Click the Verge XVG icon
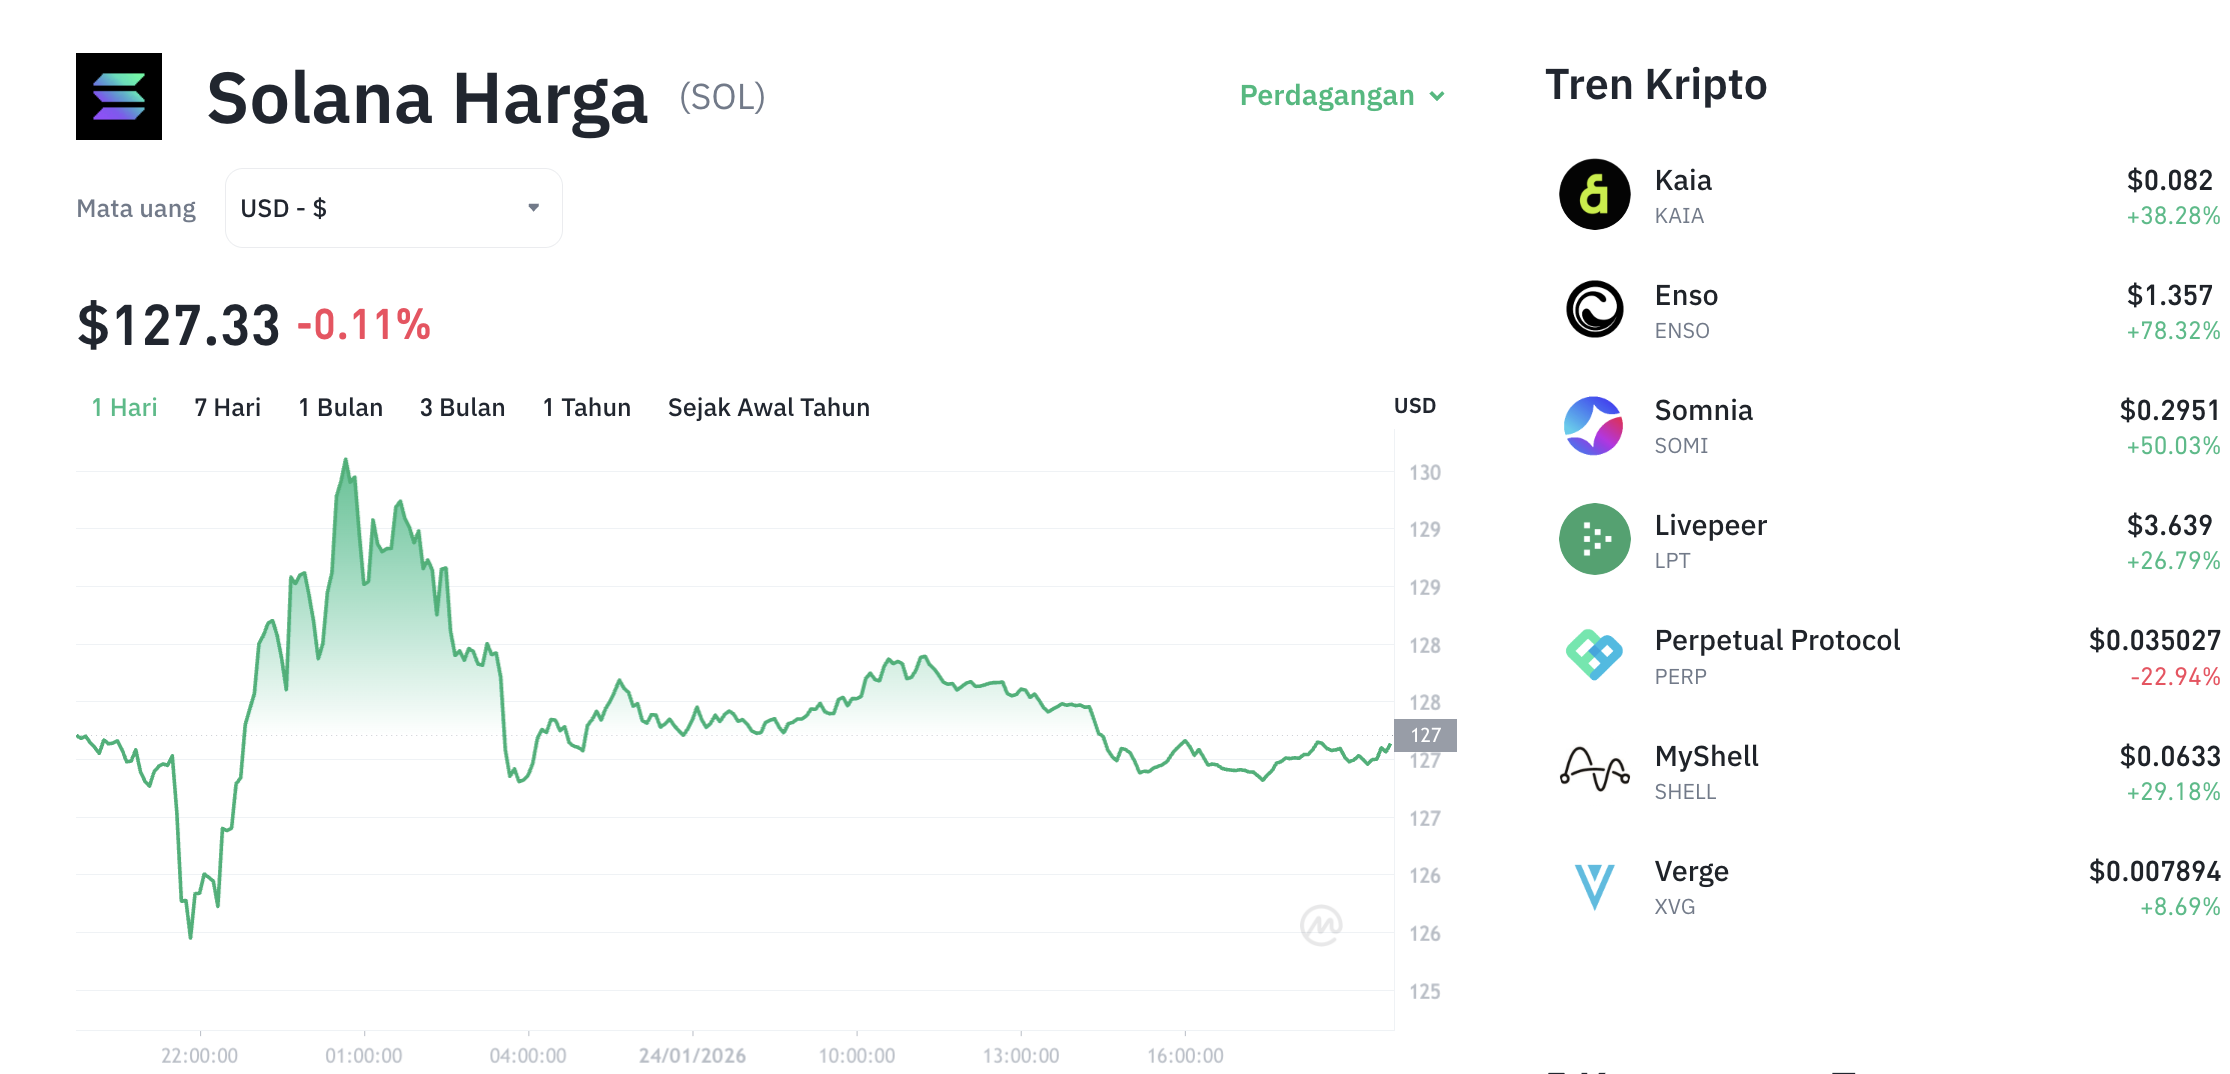 pos(1593,886)
